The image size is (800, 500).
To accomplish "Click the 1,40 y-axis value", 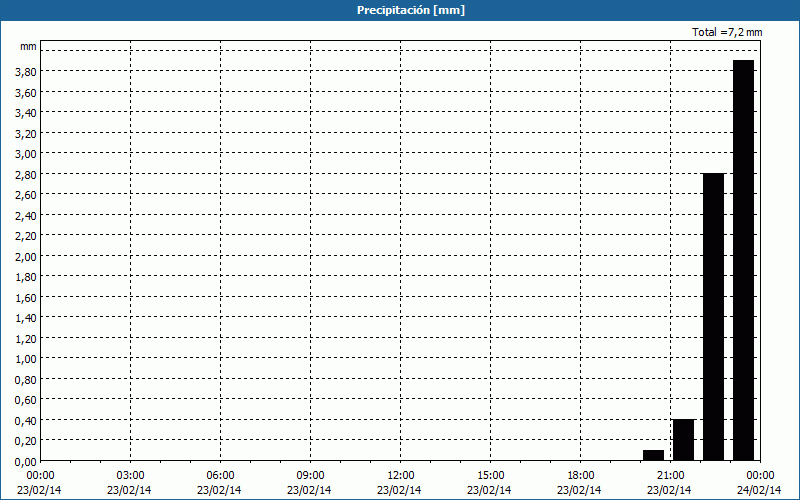I will 26,318.
